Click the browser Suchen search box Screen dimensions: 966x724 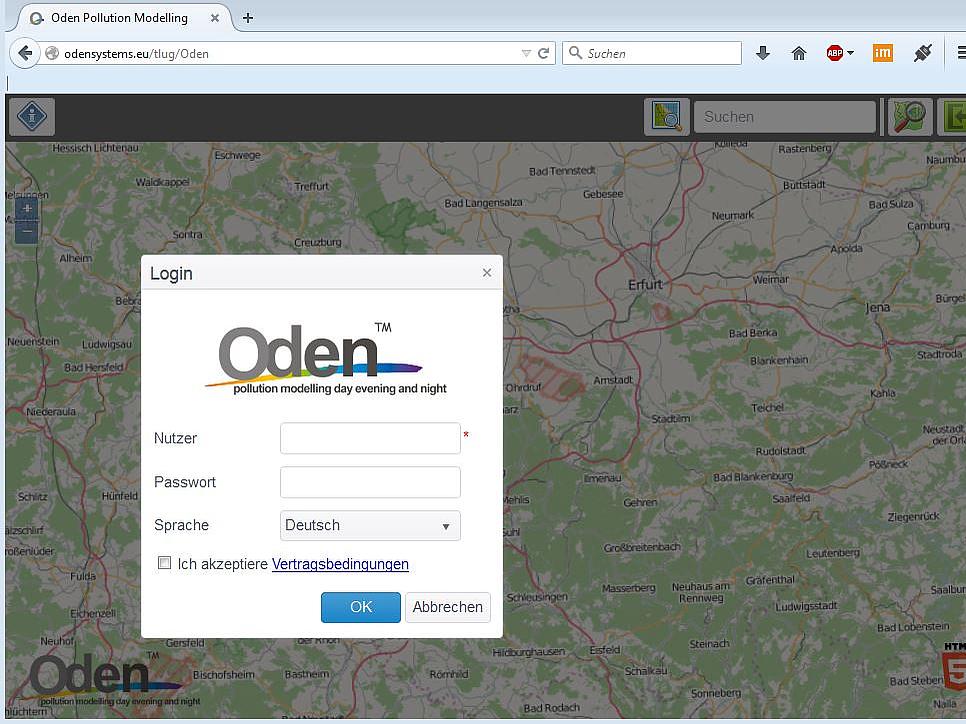click(652, 53)
